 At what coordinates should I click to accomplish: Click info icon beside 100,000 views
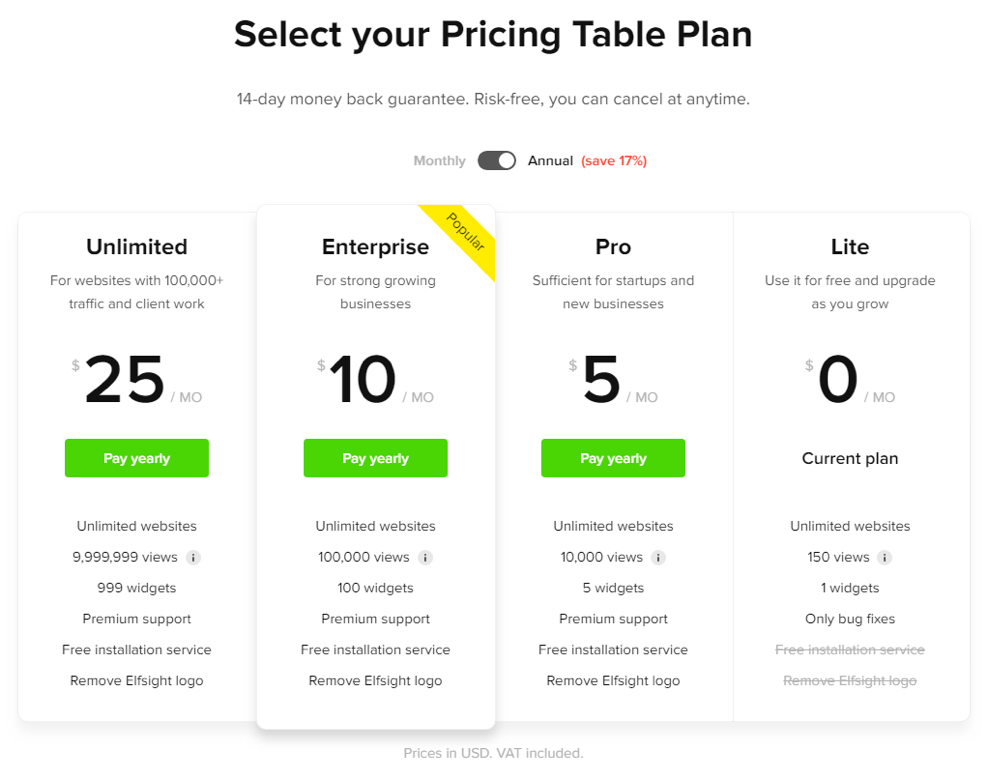click(425, 558)
